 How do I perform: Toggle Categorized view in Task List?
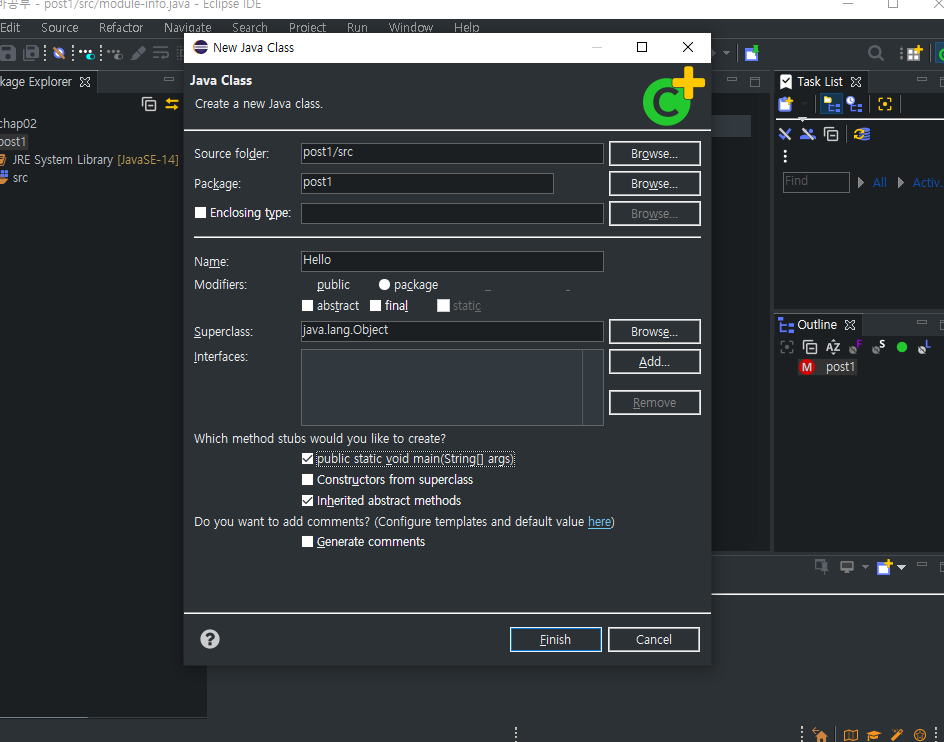point(831,104)
